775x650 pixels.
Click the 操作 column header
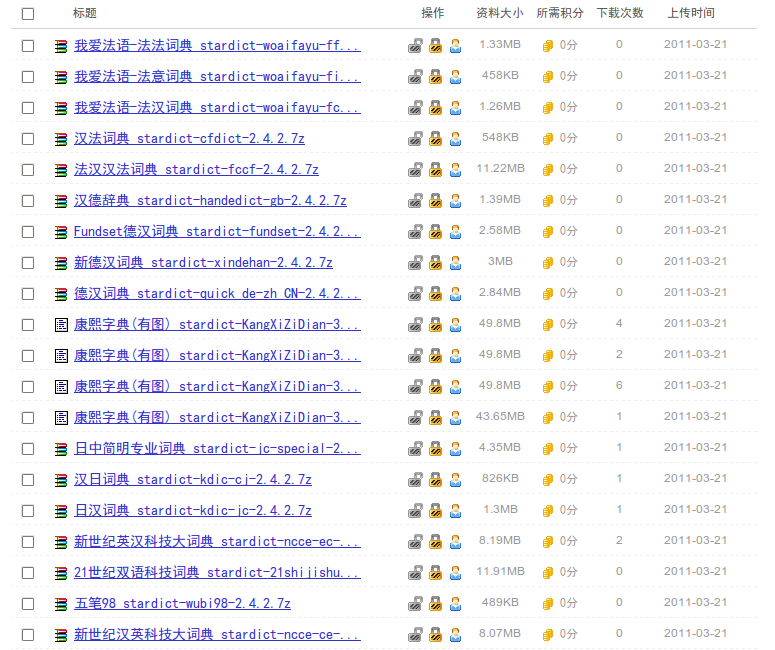[433, 13]
